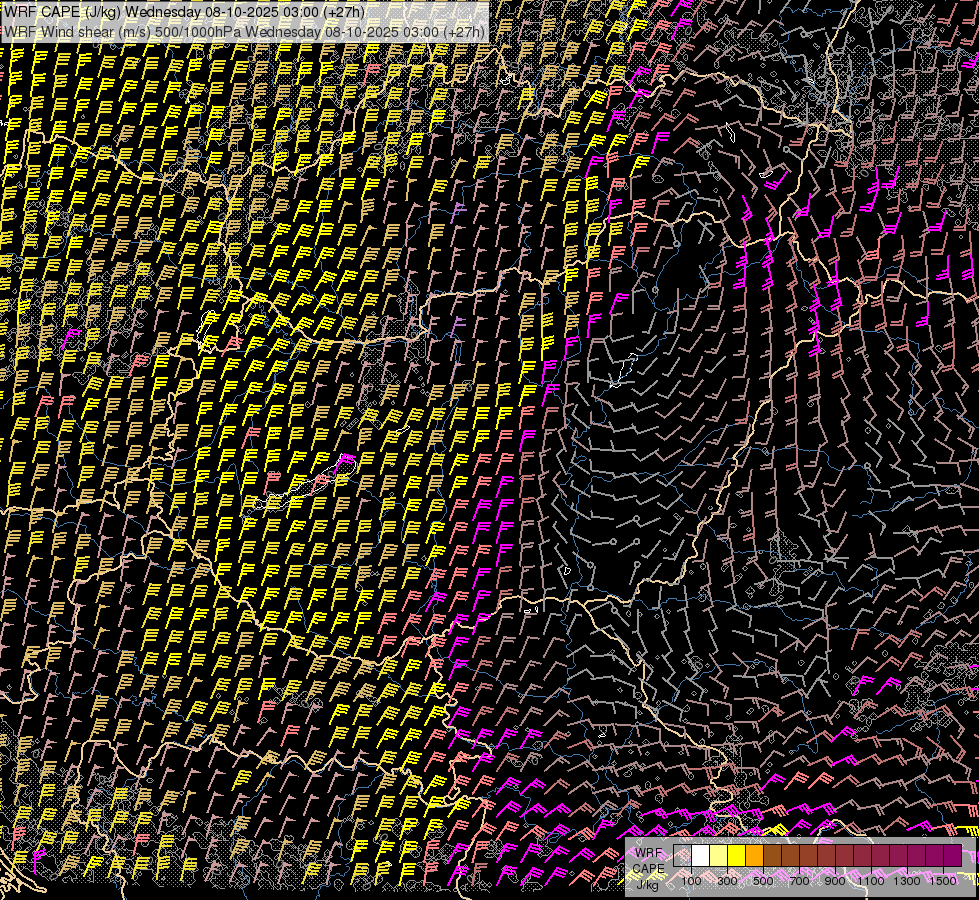This screenshot has width=979, height=900.
Task: Click the 100 tick label on the legend
Action: pyautogui.click(x=691, y=881)
